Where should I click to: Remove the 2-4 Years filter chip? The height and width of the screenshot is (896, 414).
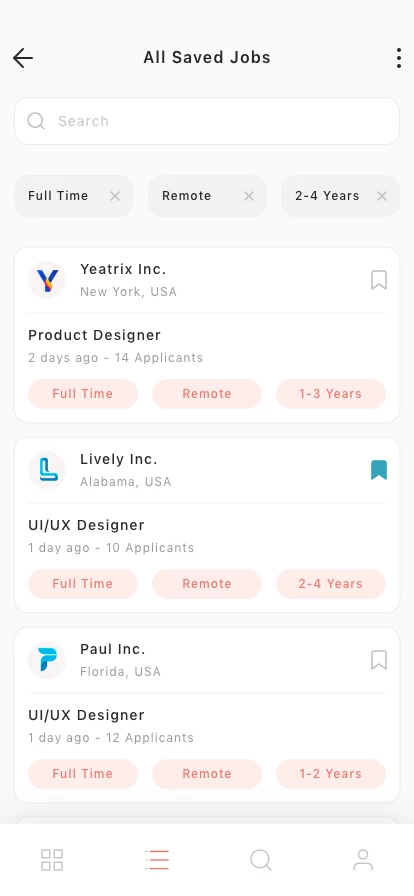[382, 196]
